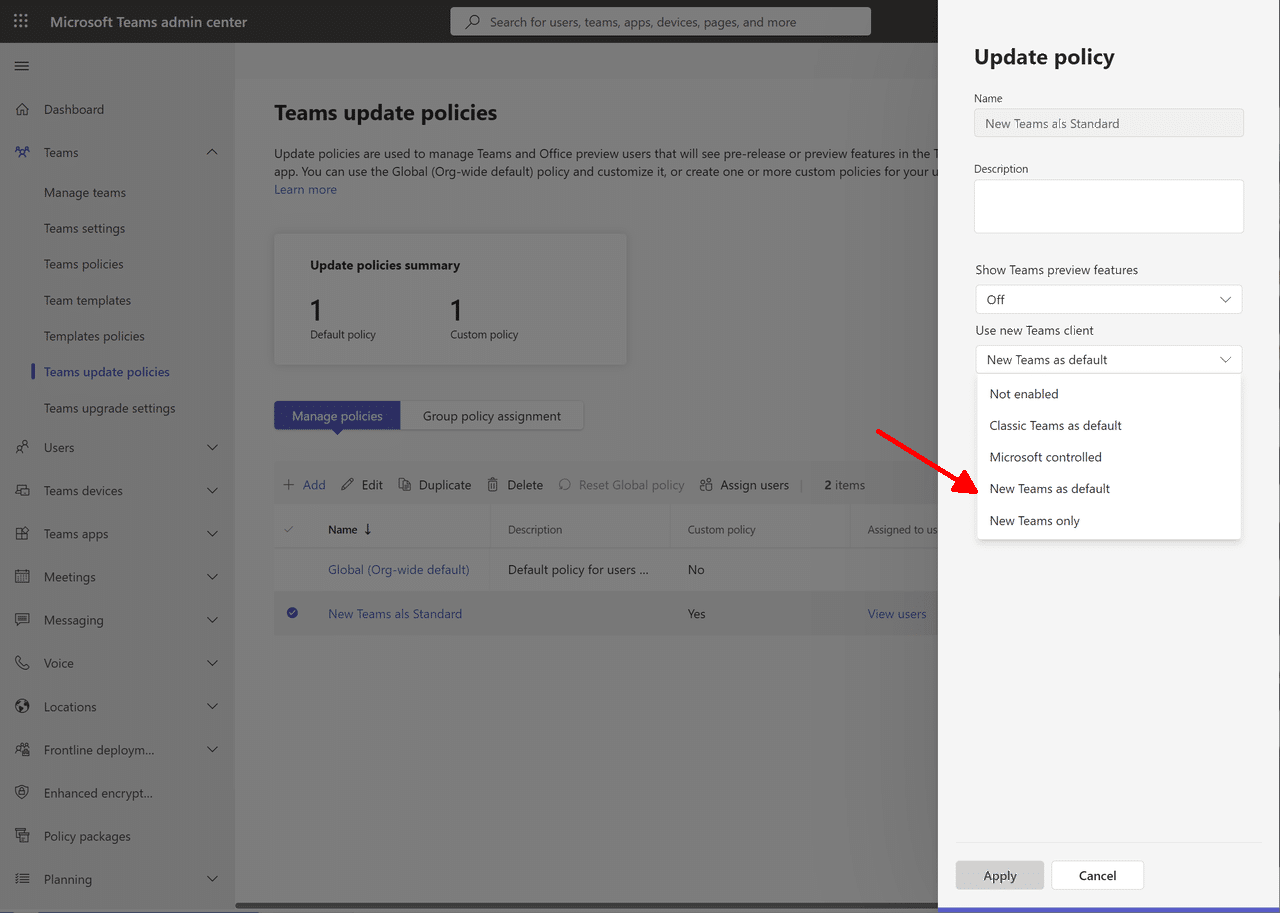
Task: Open the Show Teams preview features dropdown
Action: tap(1108, 299)
